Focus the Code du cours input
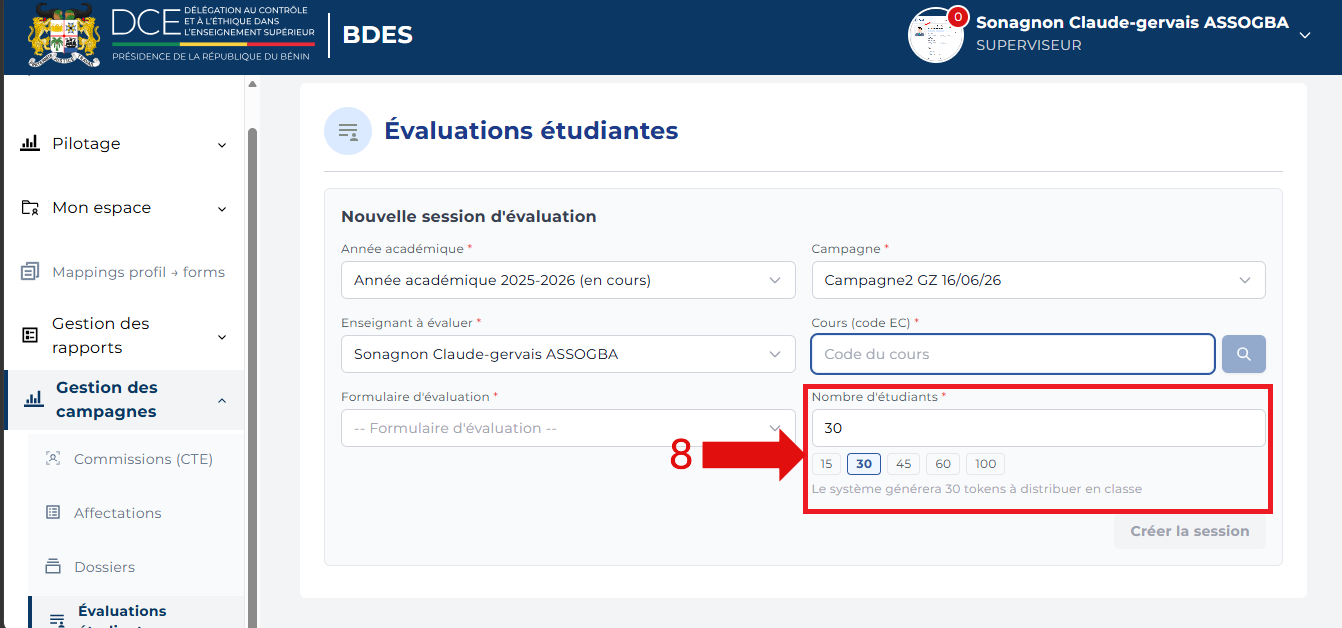Screen dimensions: 1342x628 point(1013,354)
